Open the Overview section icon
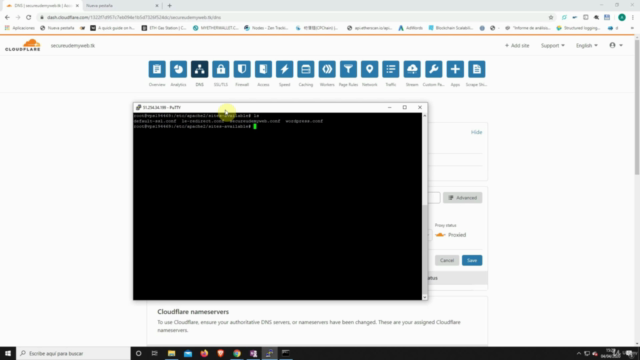 point(157,69)
